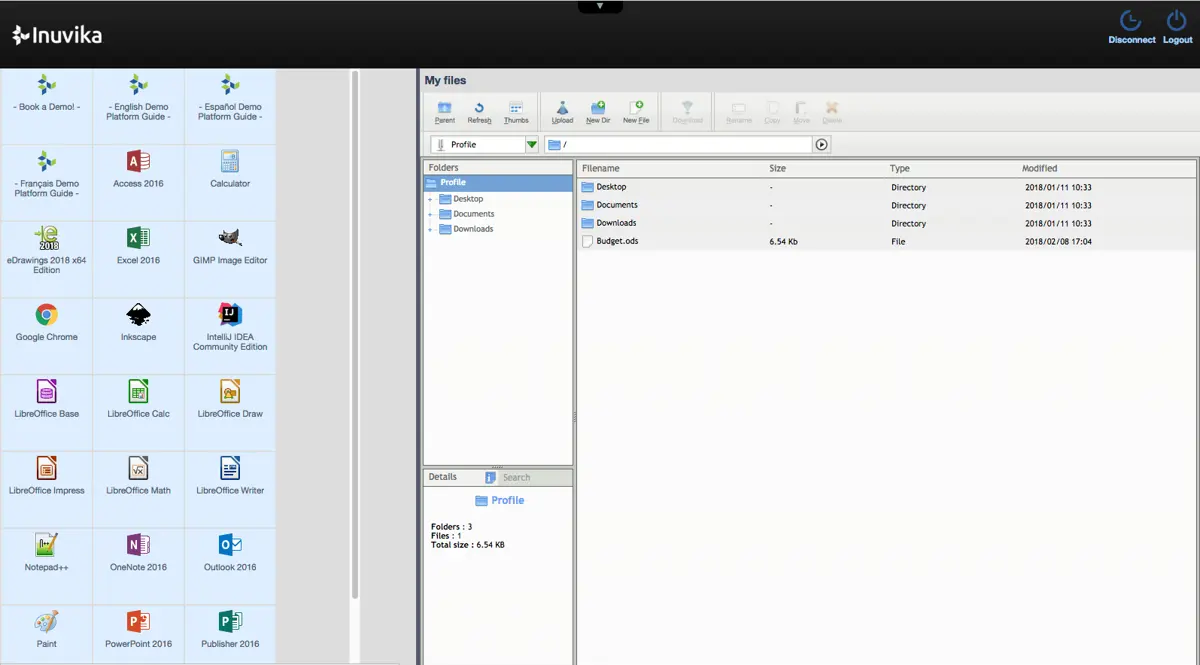Launch Inkscape
This screenshot has height=665, width=1200.
[x=138, y=337]
